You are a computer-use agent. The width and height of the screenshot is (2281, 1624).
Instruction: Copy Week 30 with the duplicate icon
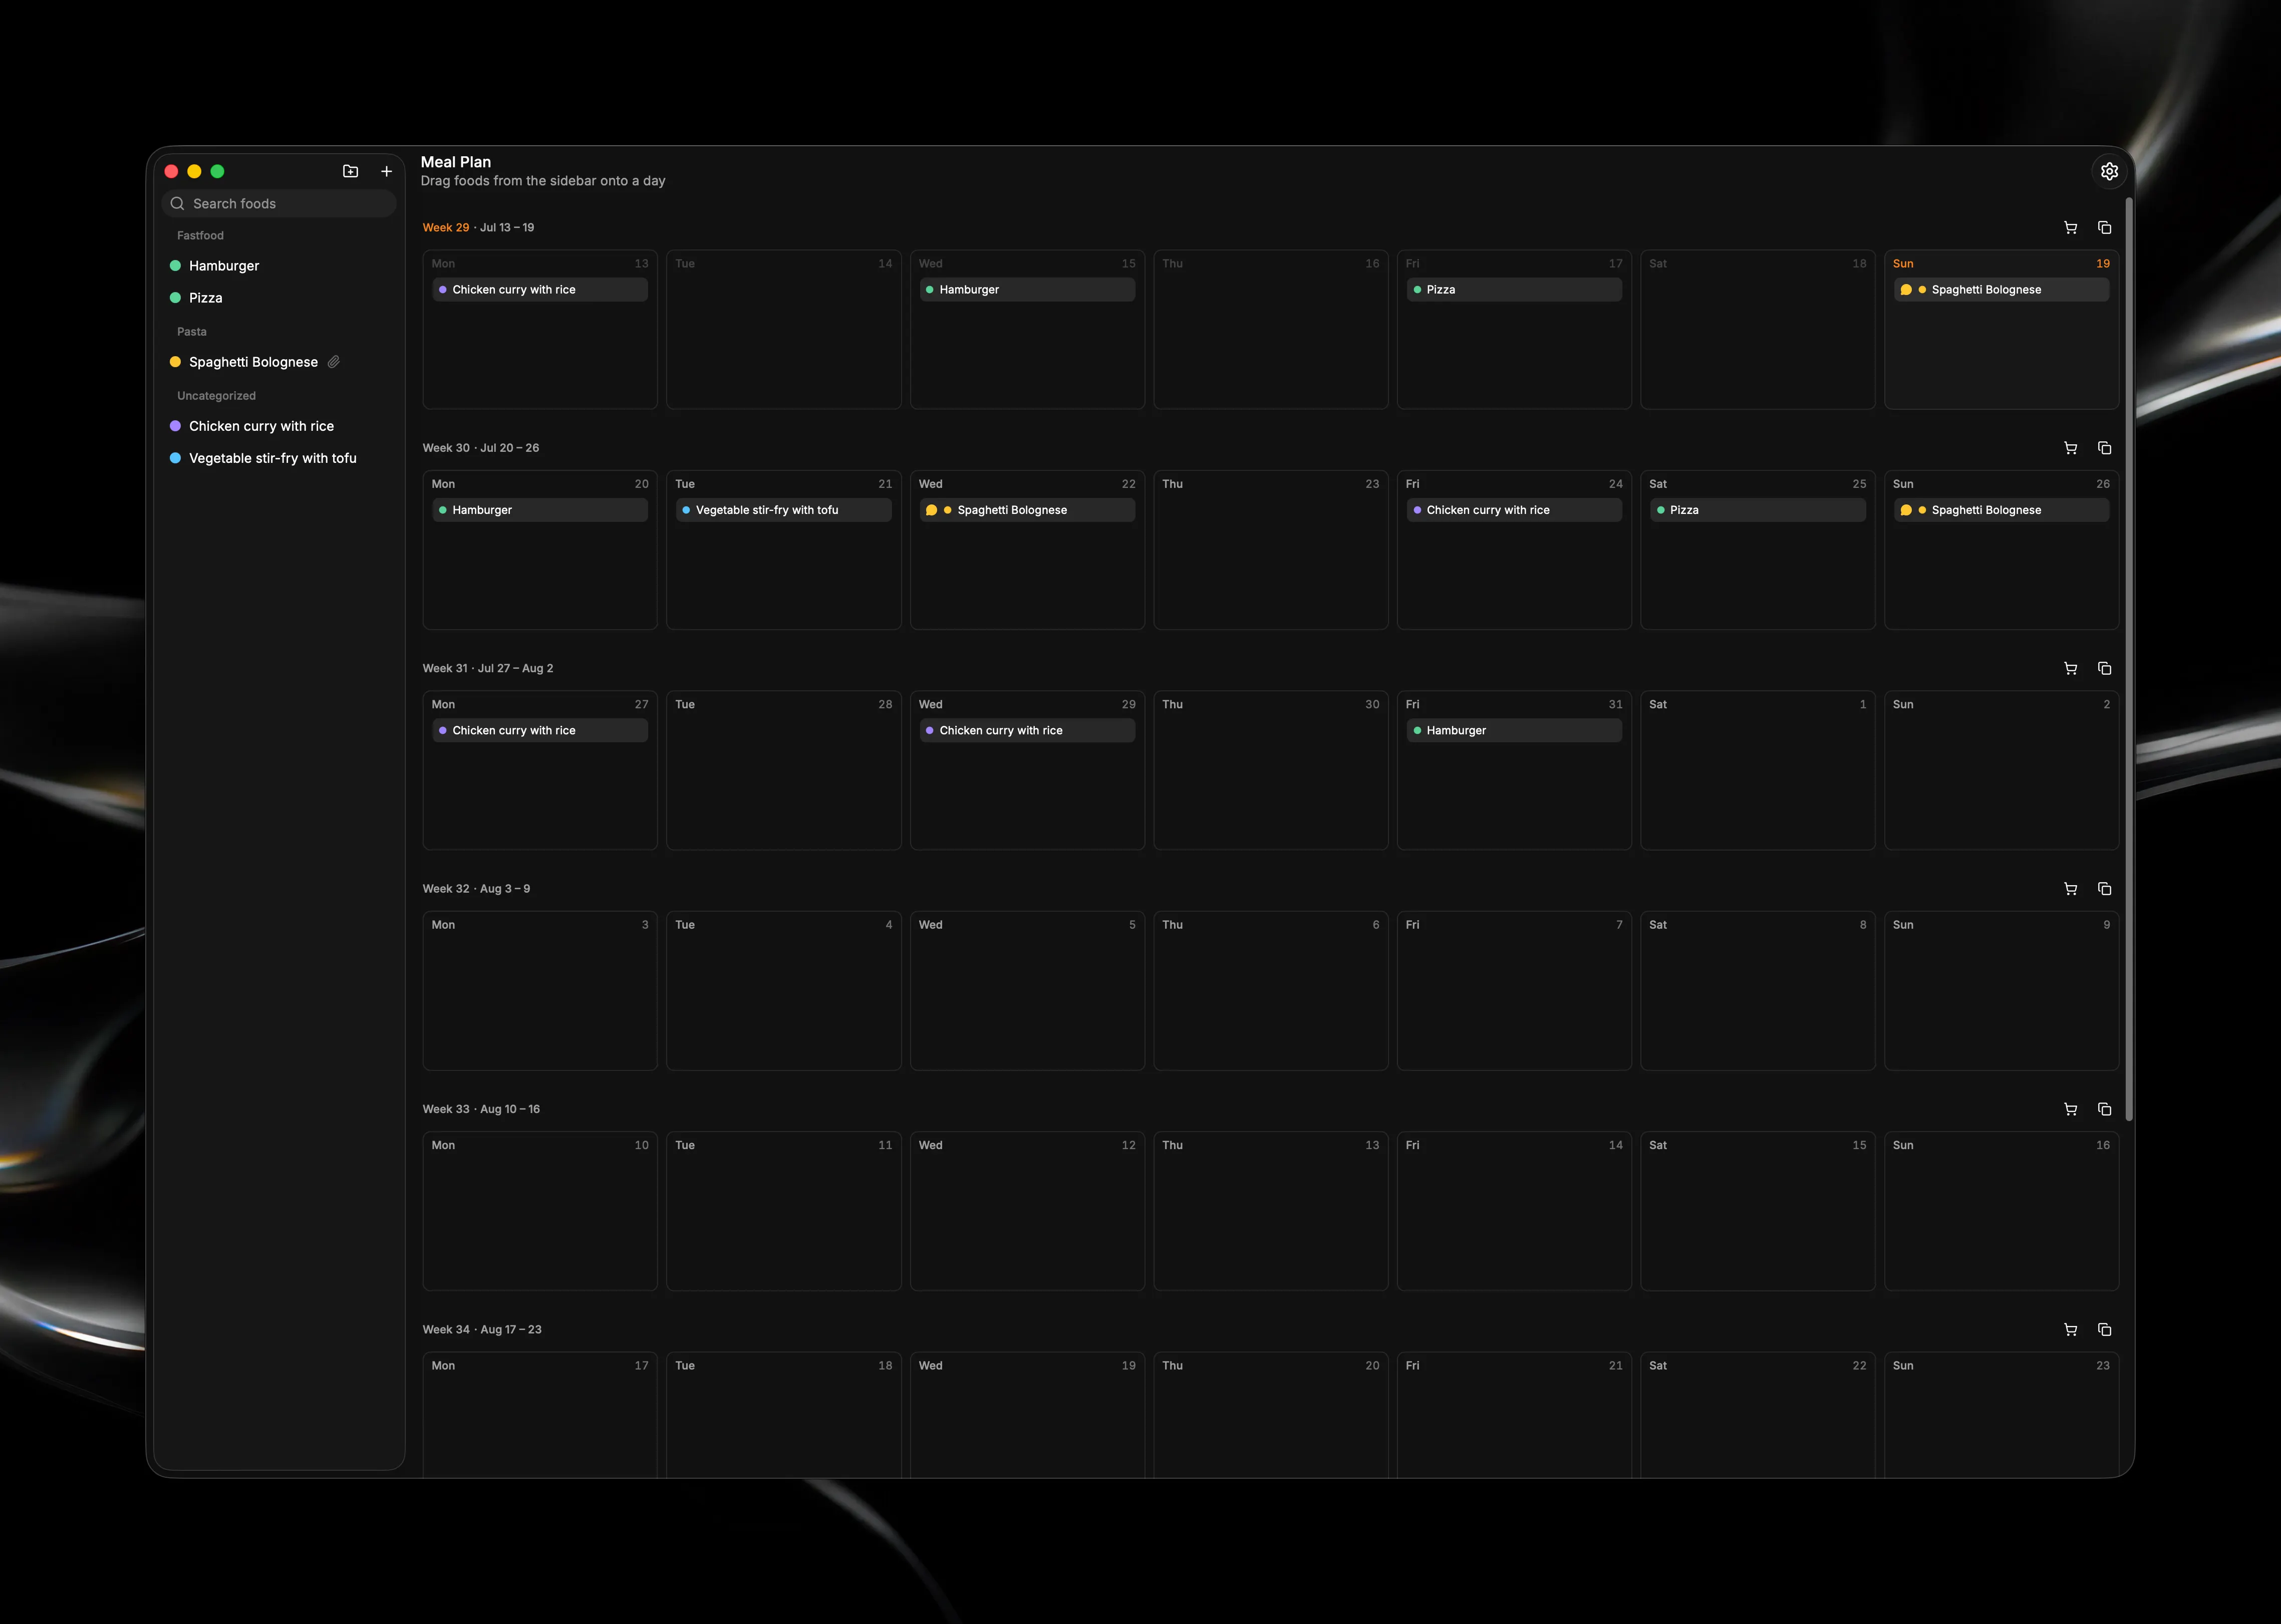tap(2104, 448)
